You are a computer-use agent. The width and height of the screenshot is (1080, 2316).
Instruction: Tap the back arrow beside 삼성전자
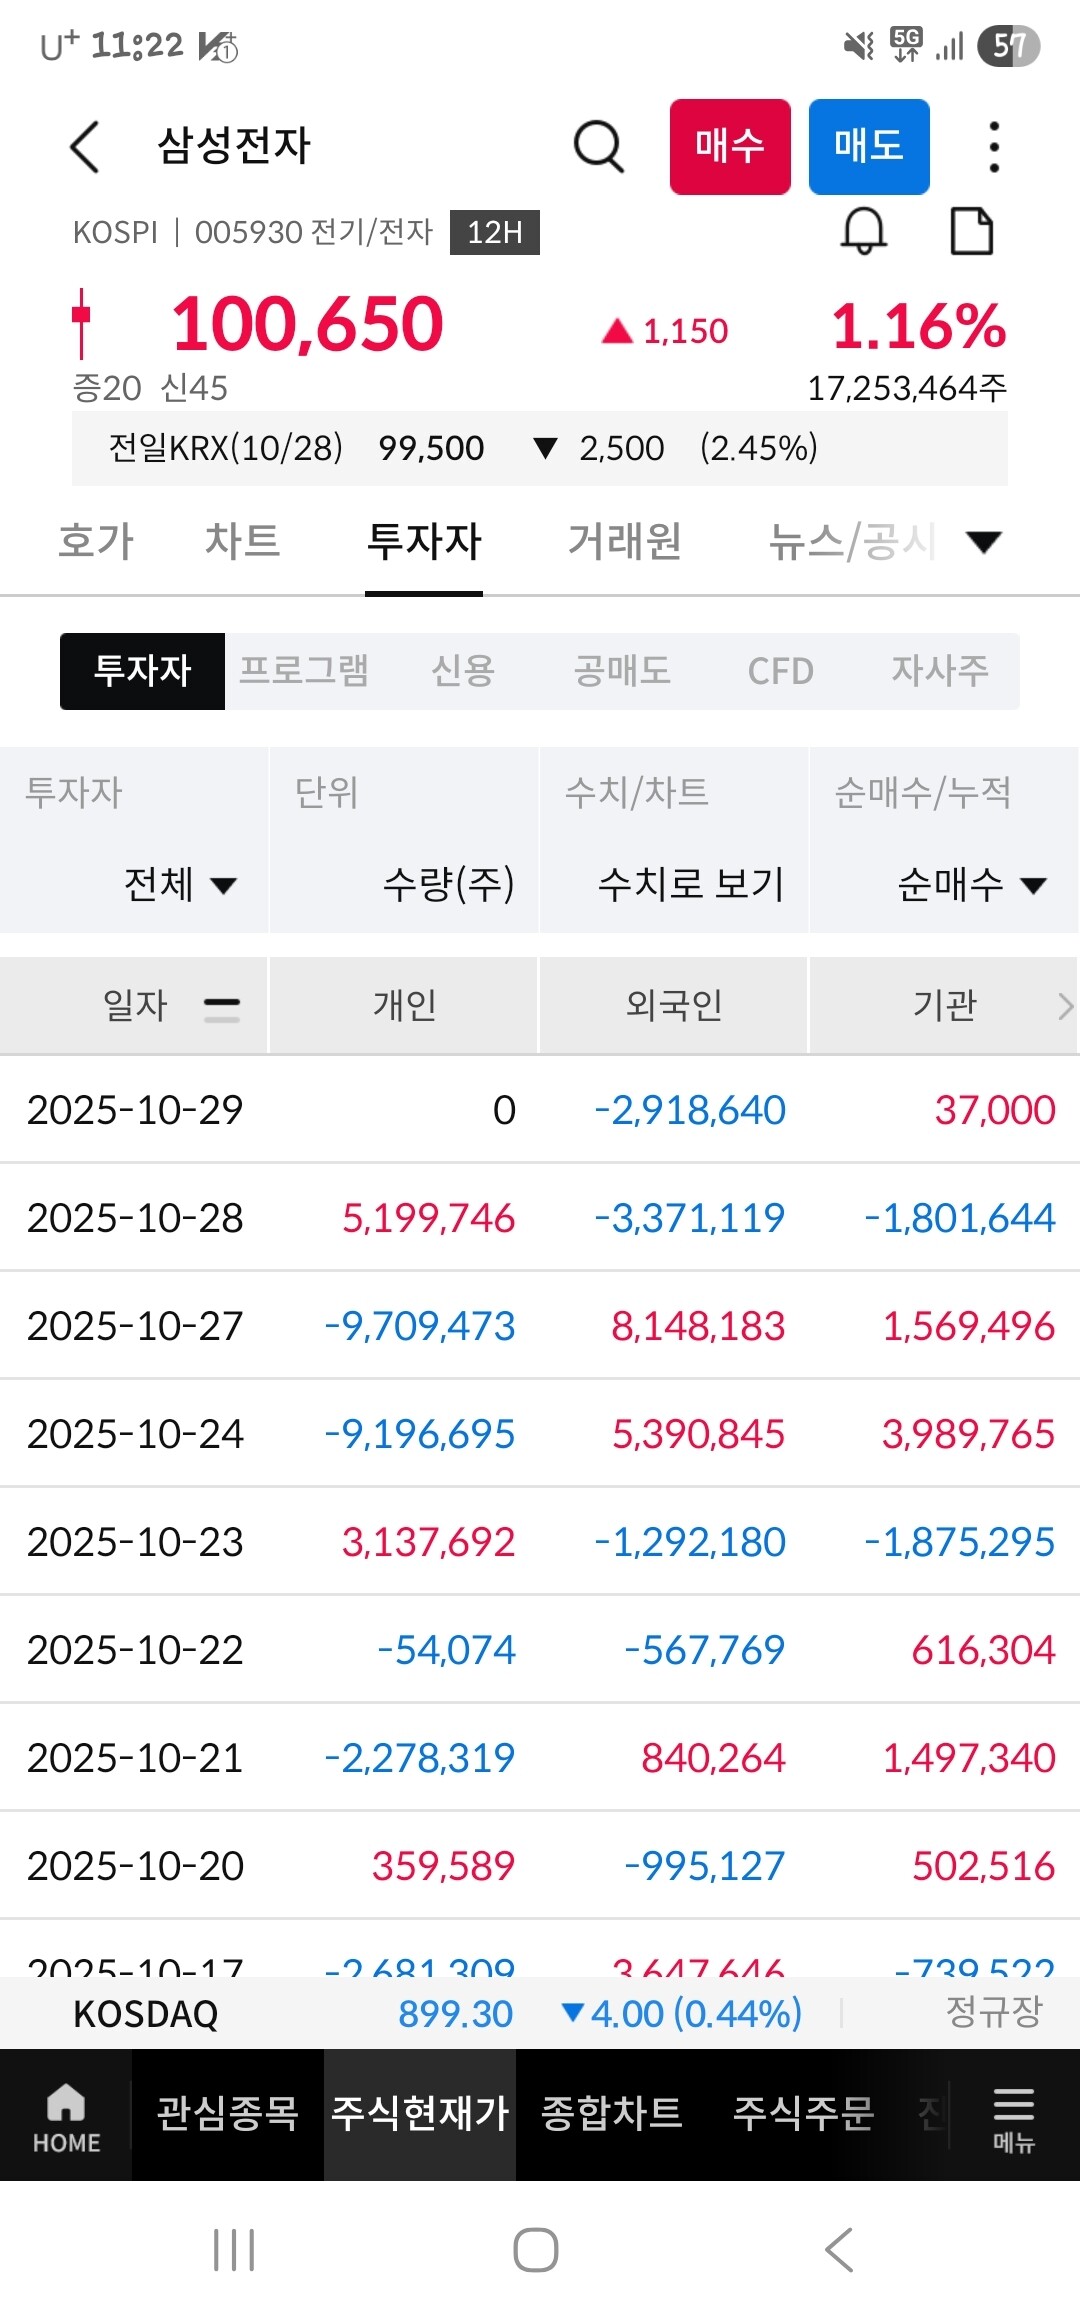(x=86, y=147)
